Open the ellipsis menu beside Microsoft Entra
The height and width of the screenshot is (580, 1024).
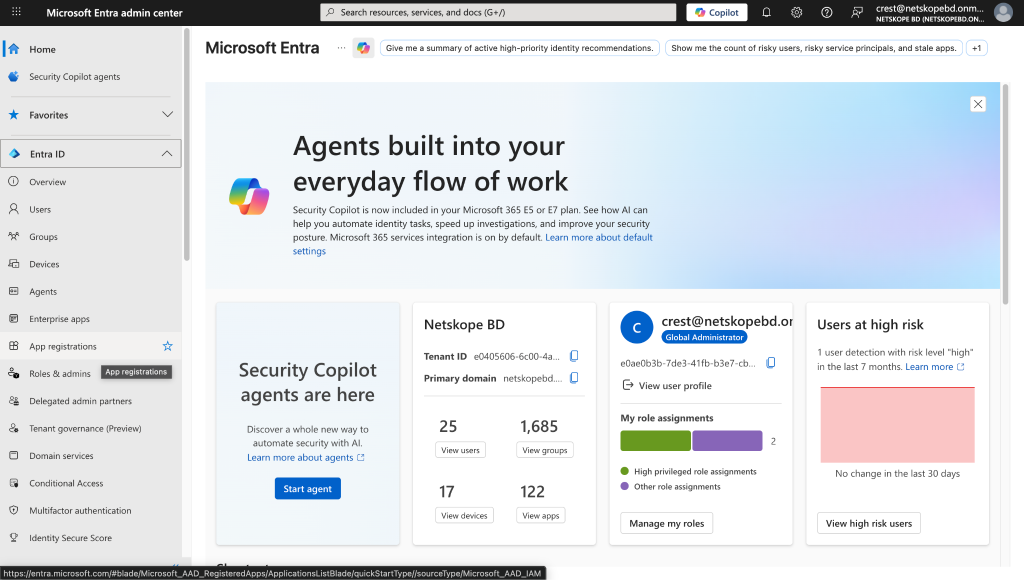341,48
